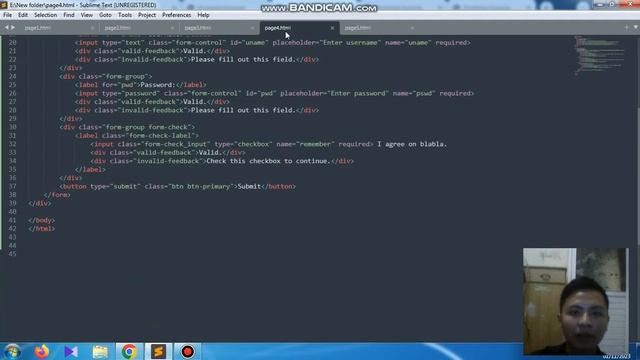Click the webcam overlay video

point(576,301)
